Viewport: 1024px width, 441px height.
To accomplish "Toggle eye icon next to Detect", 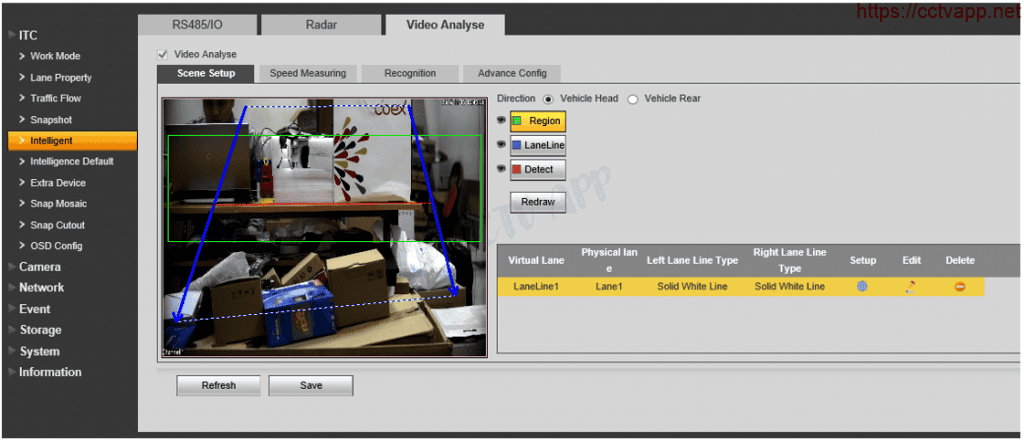I will click(502, 170).
